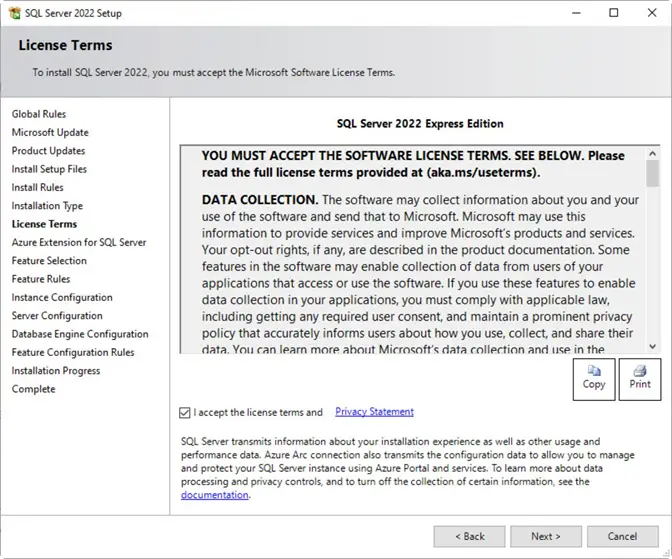Cancel the SQL Server setup

point(622,536)
